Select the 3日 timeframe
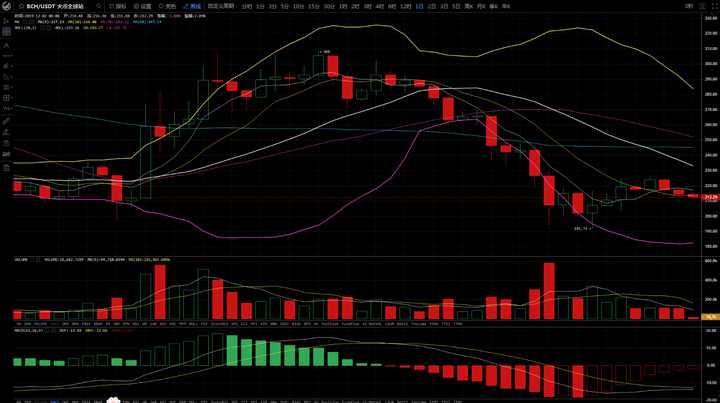Image resolution: width=720 pixels, height=403 pixels. click(444, 6)
